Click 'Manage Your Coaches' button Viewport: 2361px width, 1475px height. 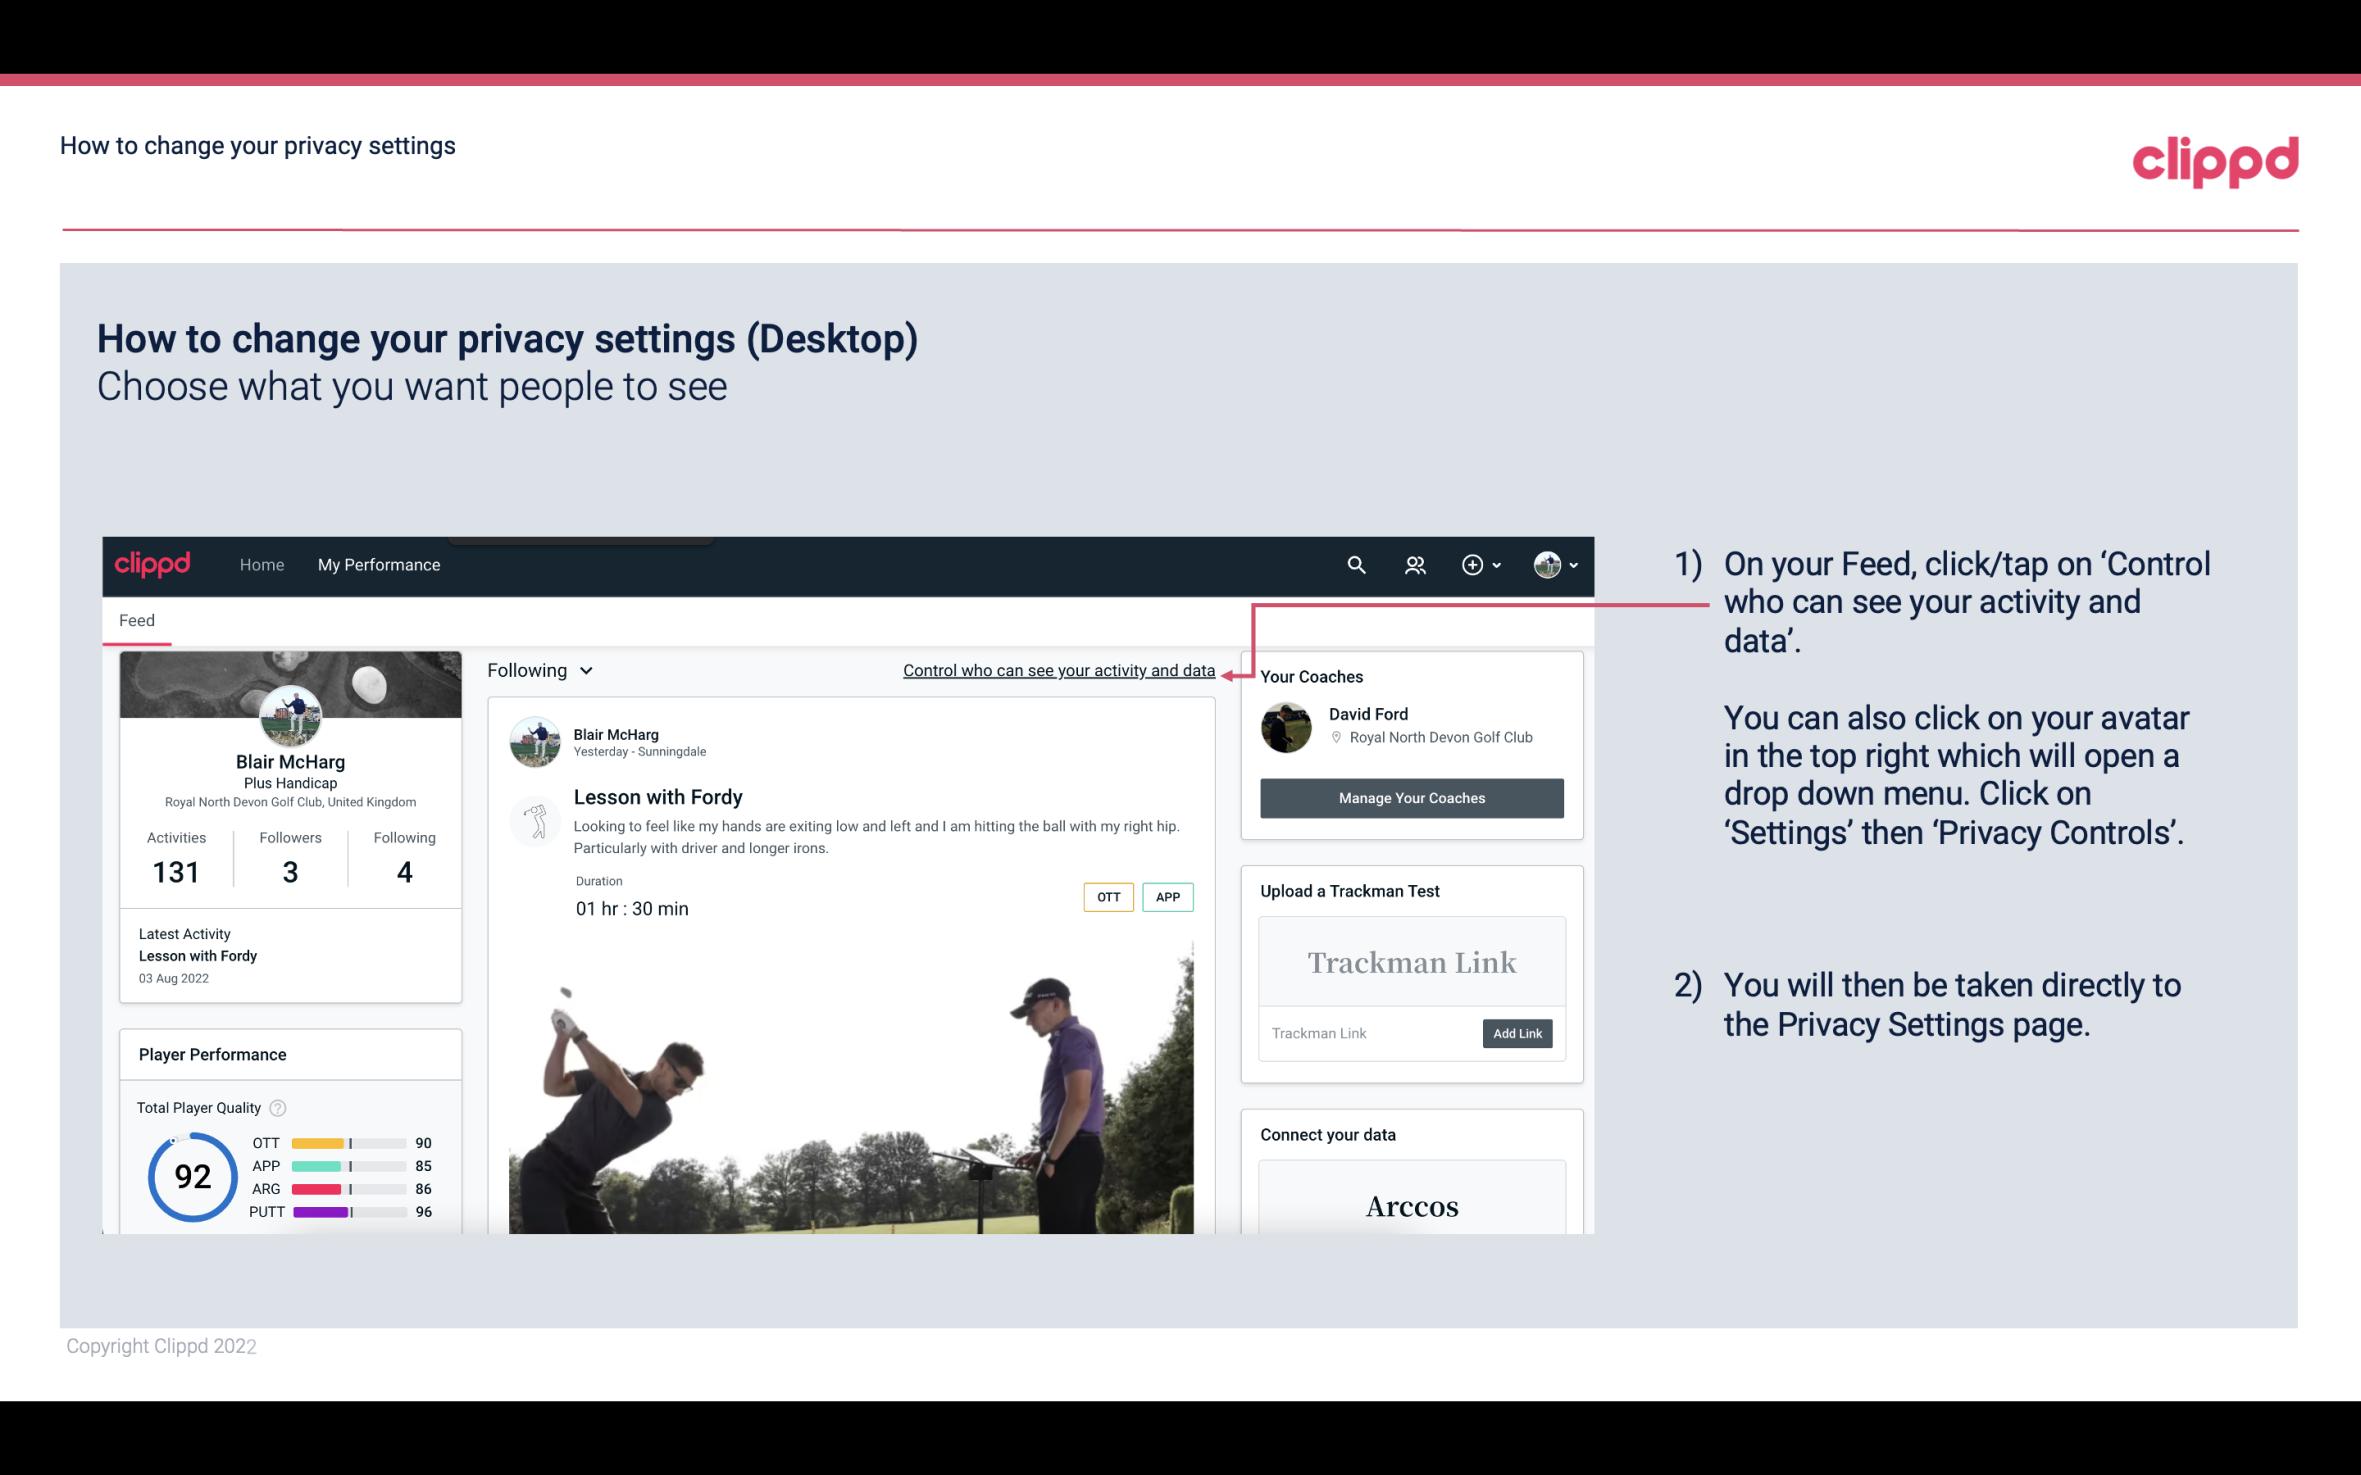1410,797
